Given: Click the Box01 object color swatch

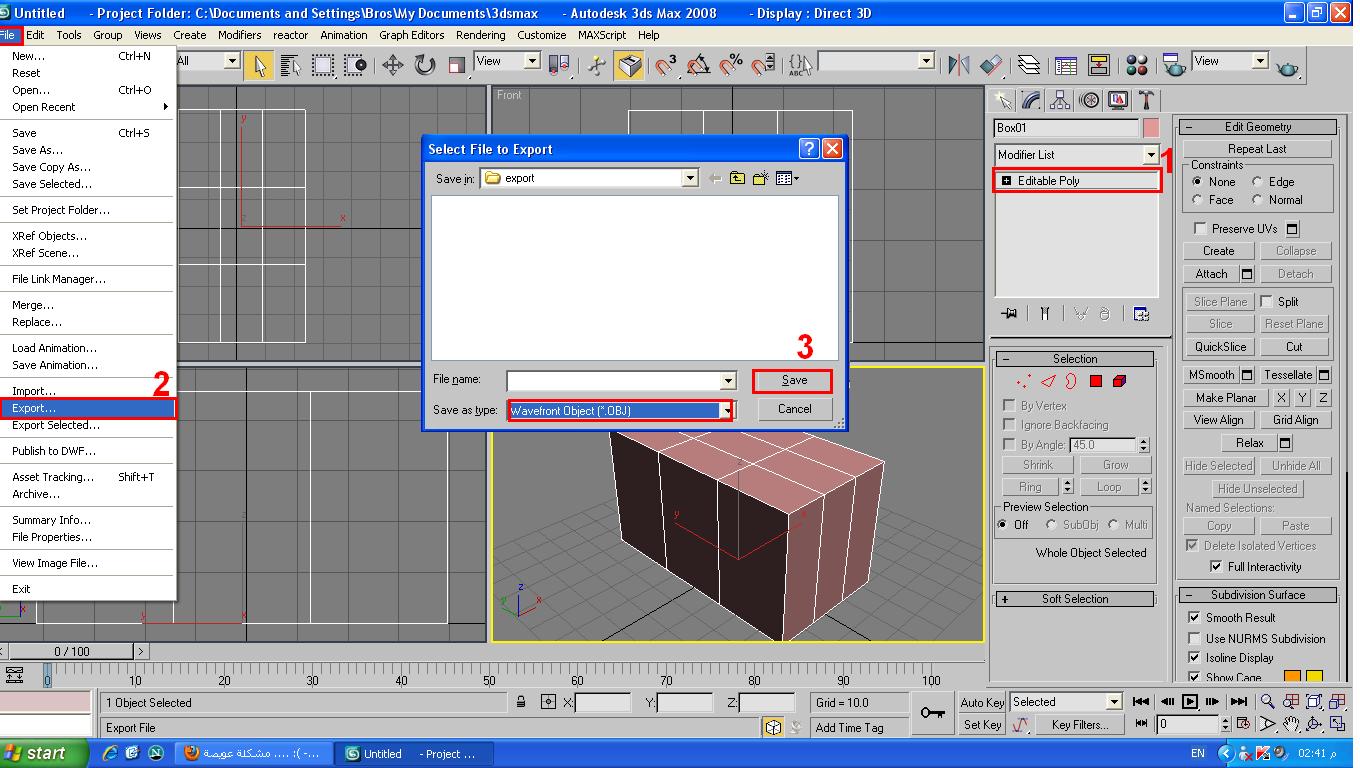Looking at the screenshot, I should (1151, 128).
